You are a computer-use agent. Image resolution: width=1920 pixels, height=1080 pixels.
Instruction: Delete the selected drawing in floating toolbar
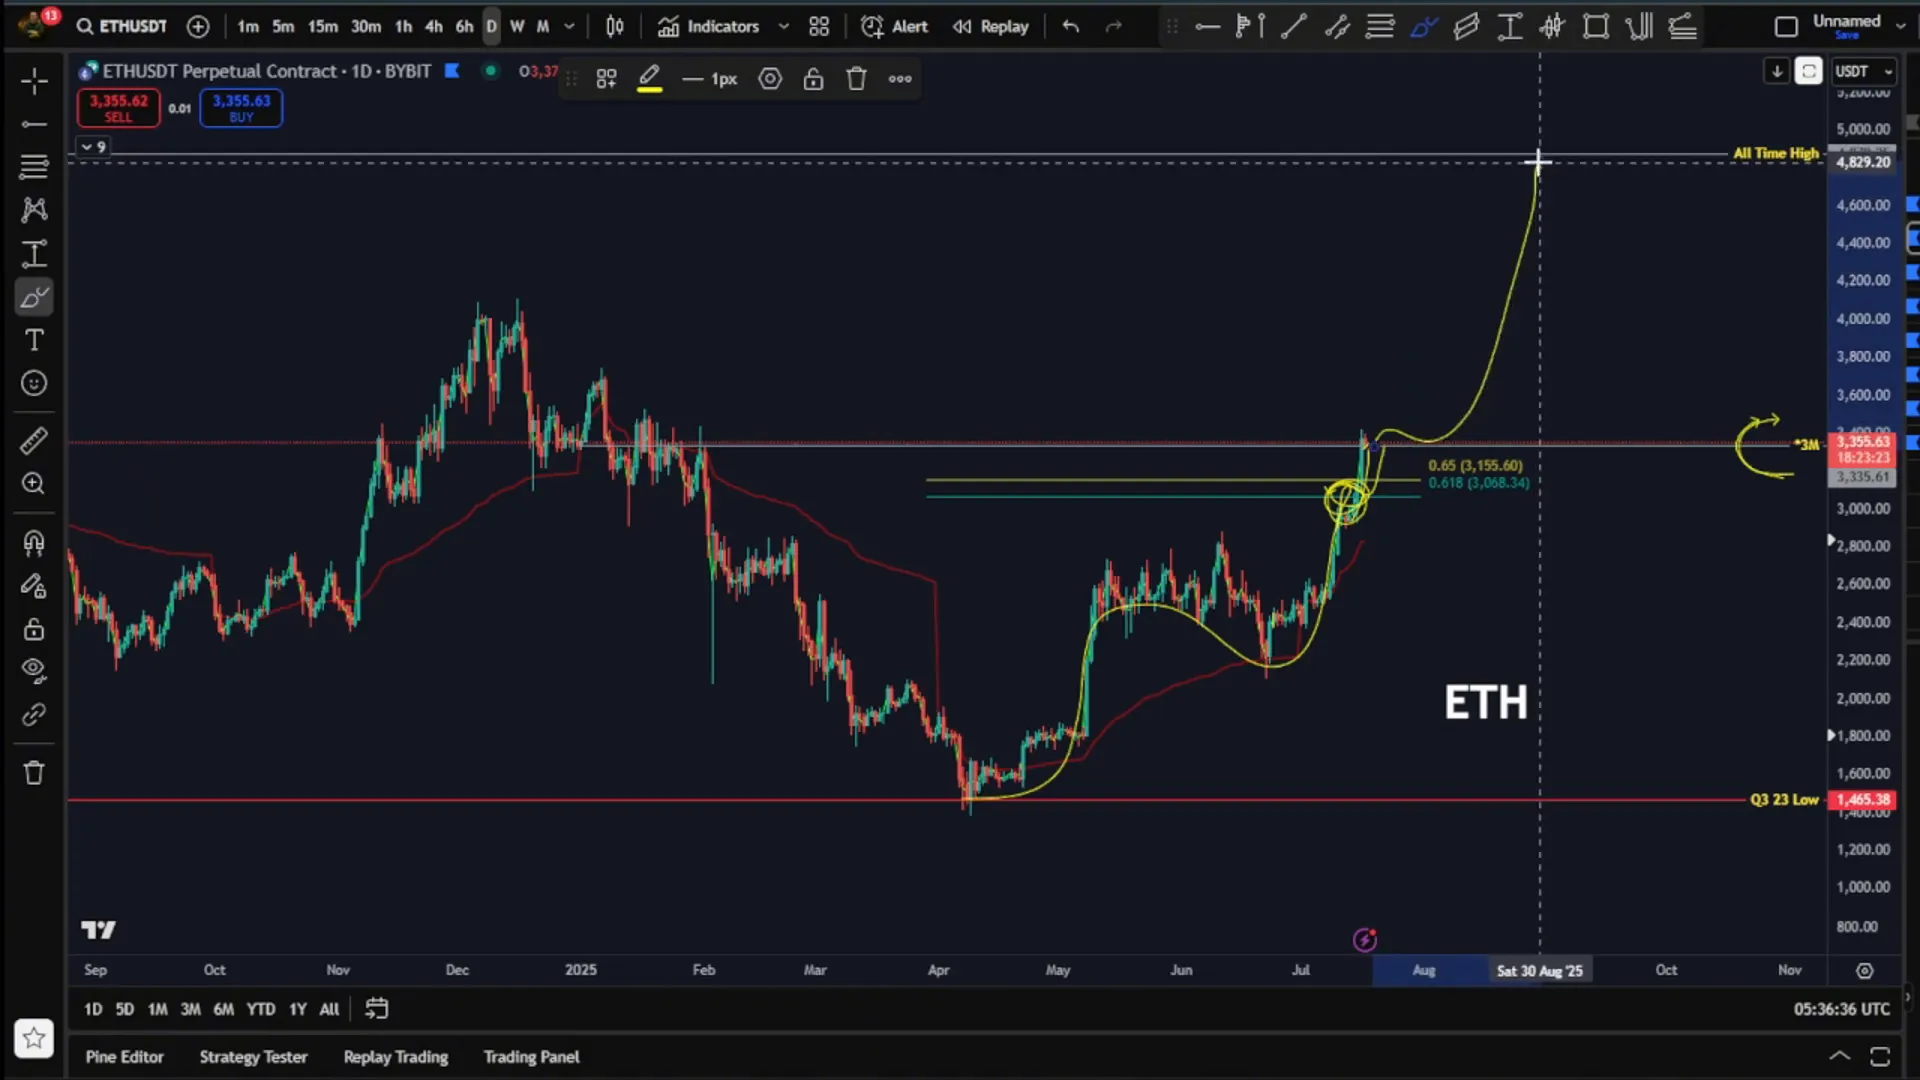[x=856, y=79]
